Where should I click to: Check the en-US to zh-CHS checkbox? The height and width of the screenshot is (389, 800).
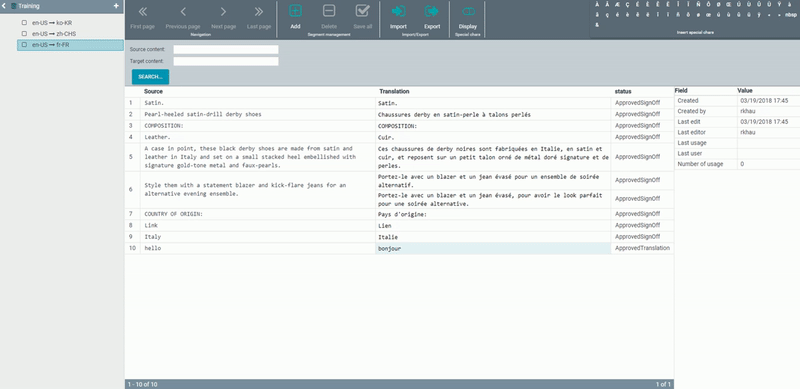24,34
